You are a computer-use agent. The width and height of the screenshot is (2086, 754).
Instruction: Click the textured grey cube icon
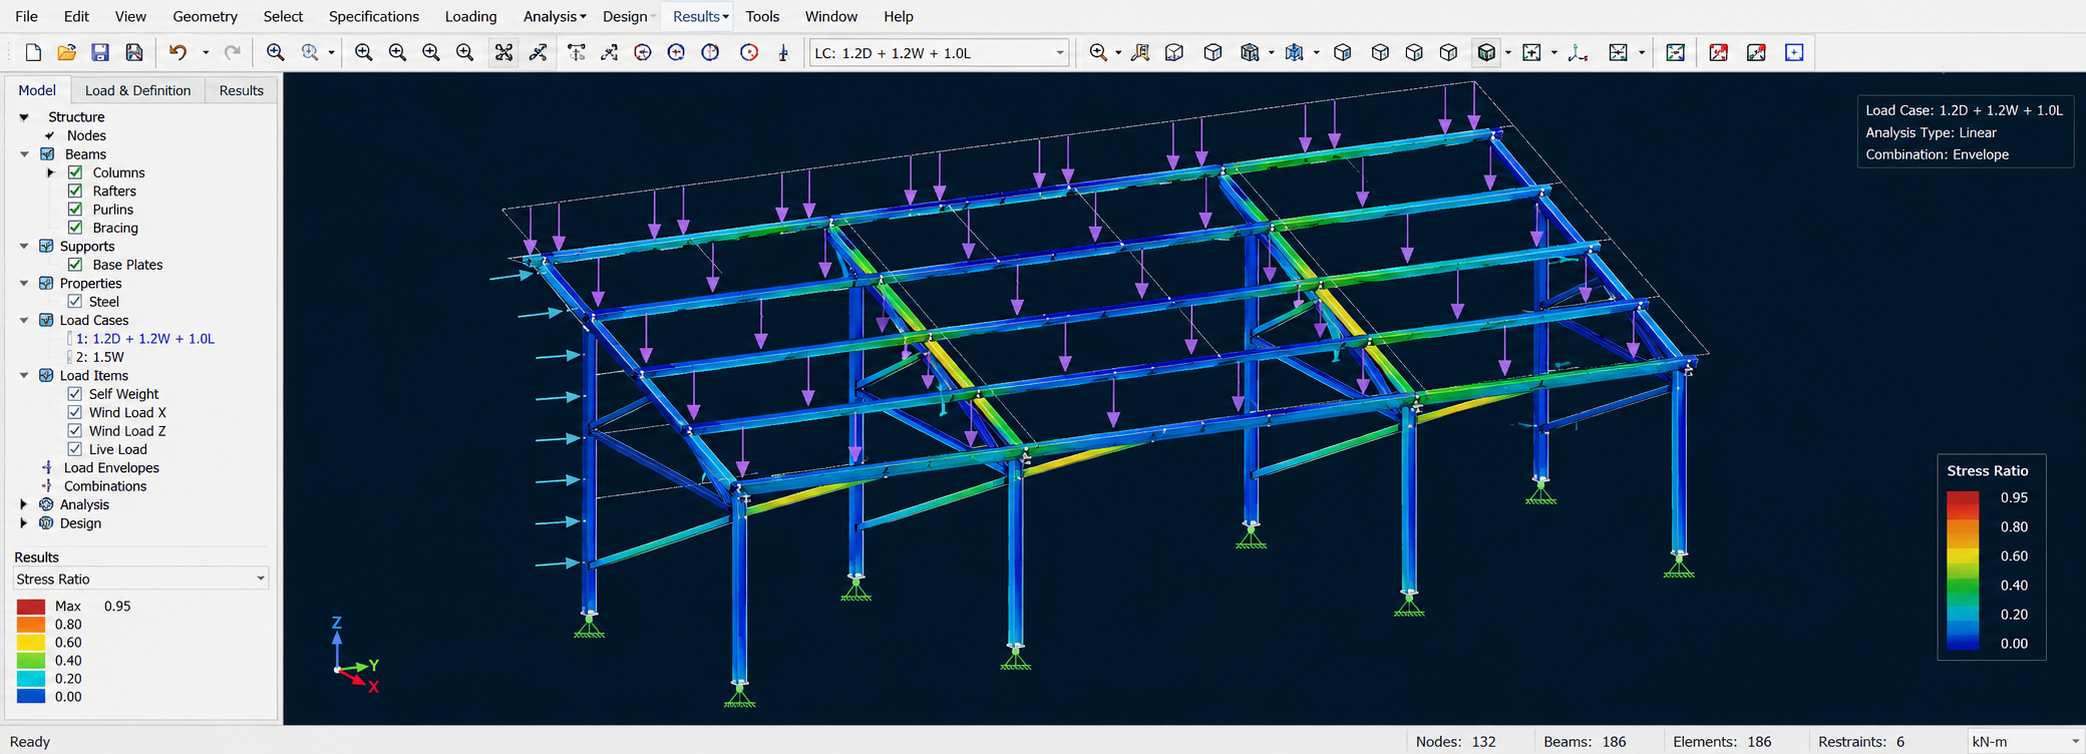pyautogui.click(x=1250, y=53)
